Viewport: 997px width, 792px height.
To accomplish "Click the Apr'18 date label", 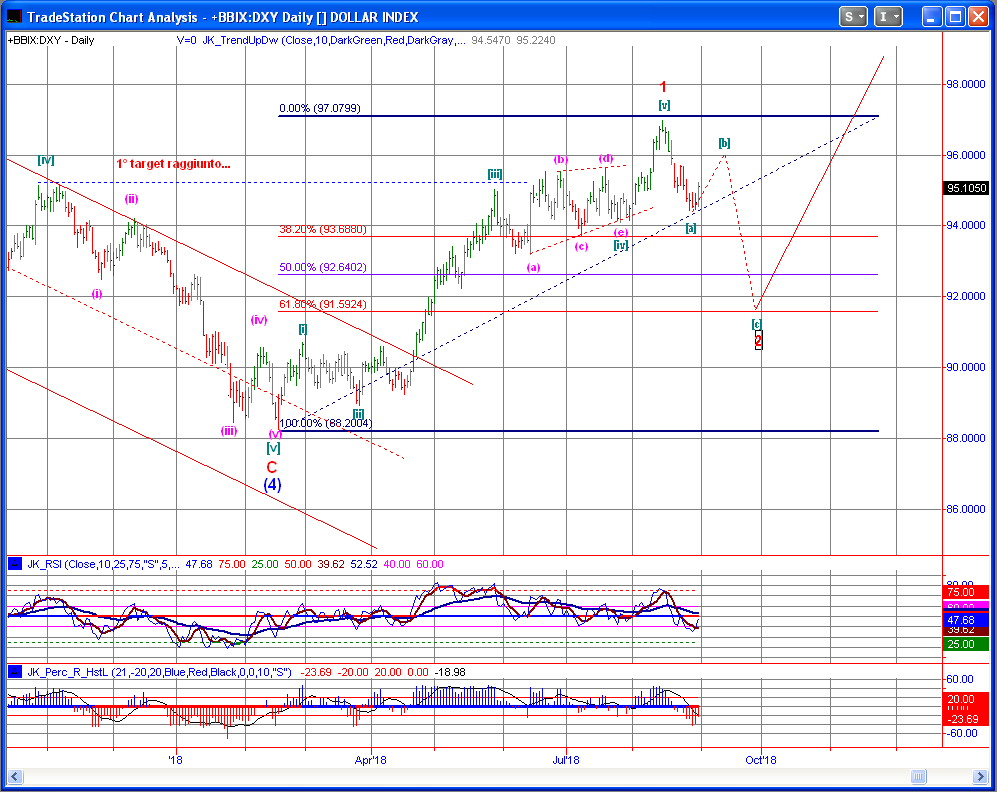I will coord(371,760).
